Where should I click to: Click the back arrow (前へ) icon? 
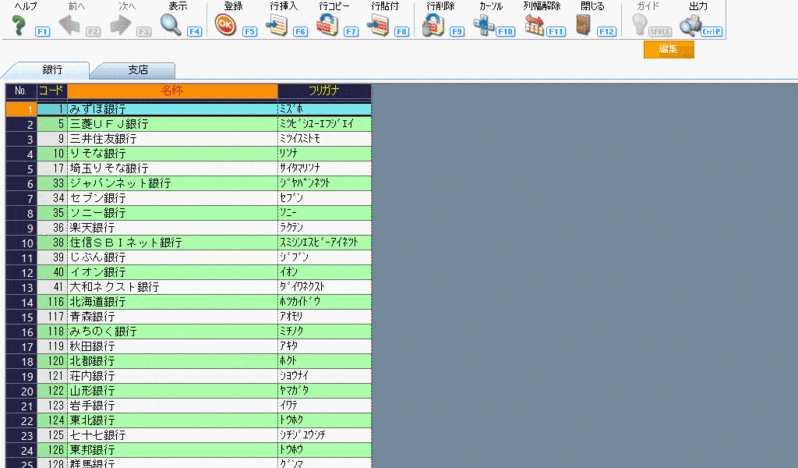(x=69, y=25)
